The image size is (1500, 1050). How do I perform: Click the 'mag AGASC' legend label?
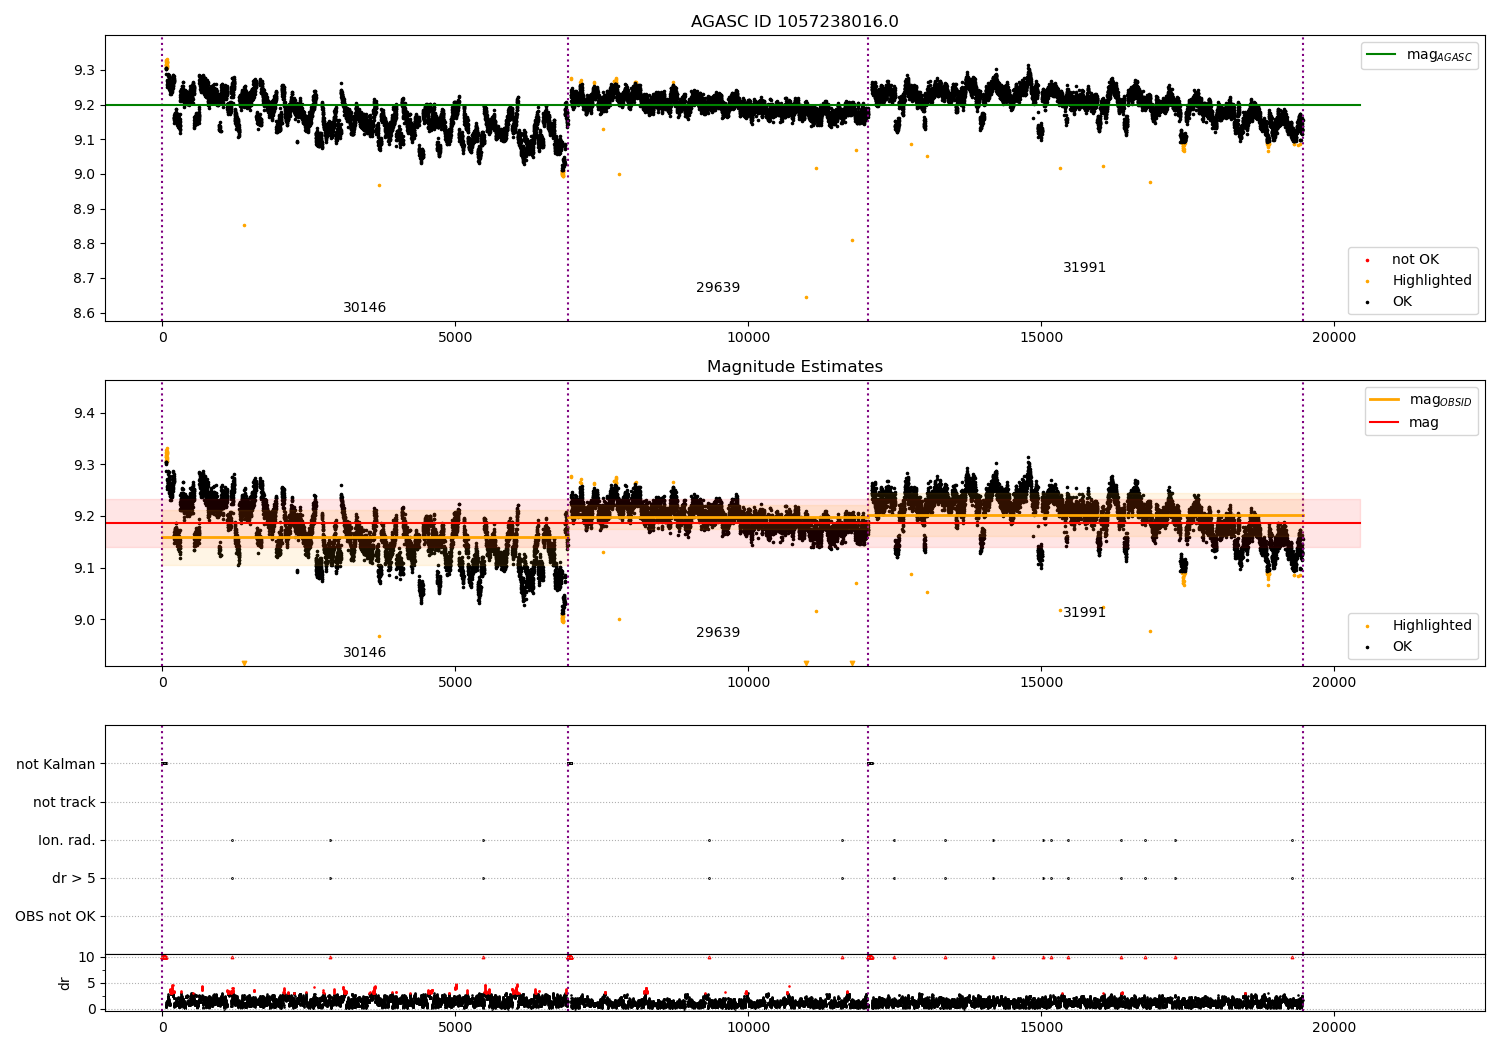1439,55
